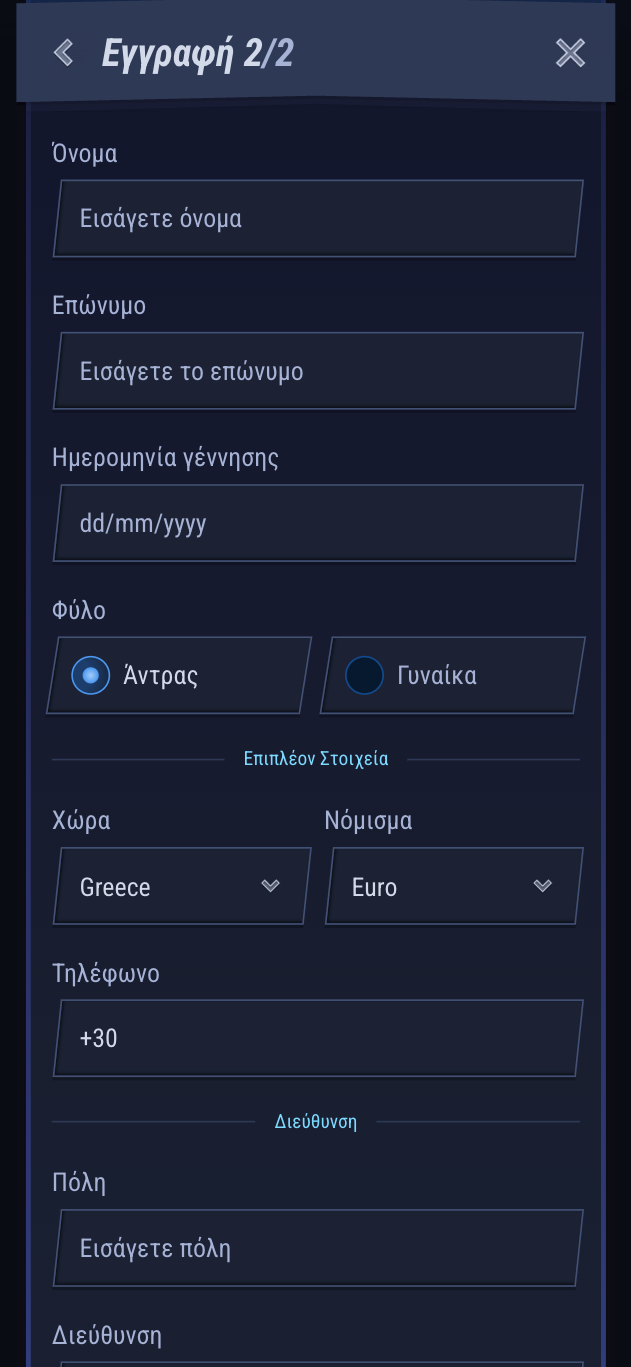This screenshot has height=1367, width=631.
Task: Focus the Τηλέφωνο phone field with +30
Action: click(318, 1039)
